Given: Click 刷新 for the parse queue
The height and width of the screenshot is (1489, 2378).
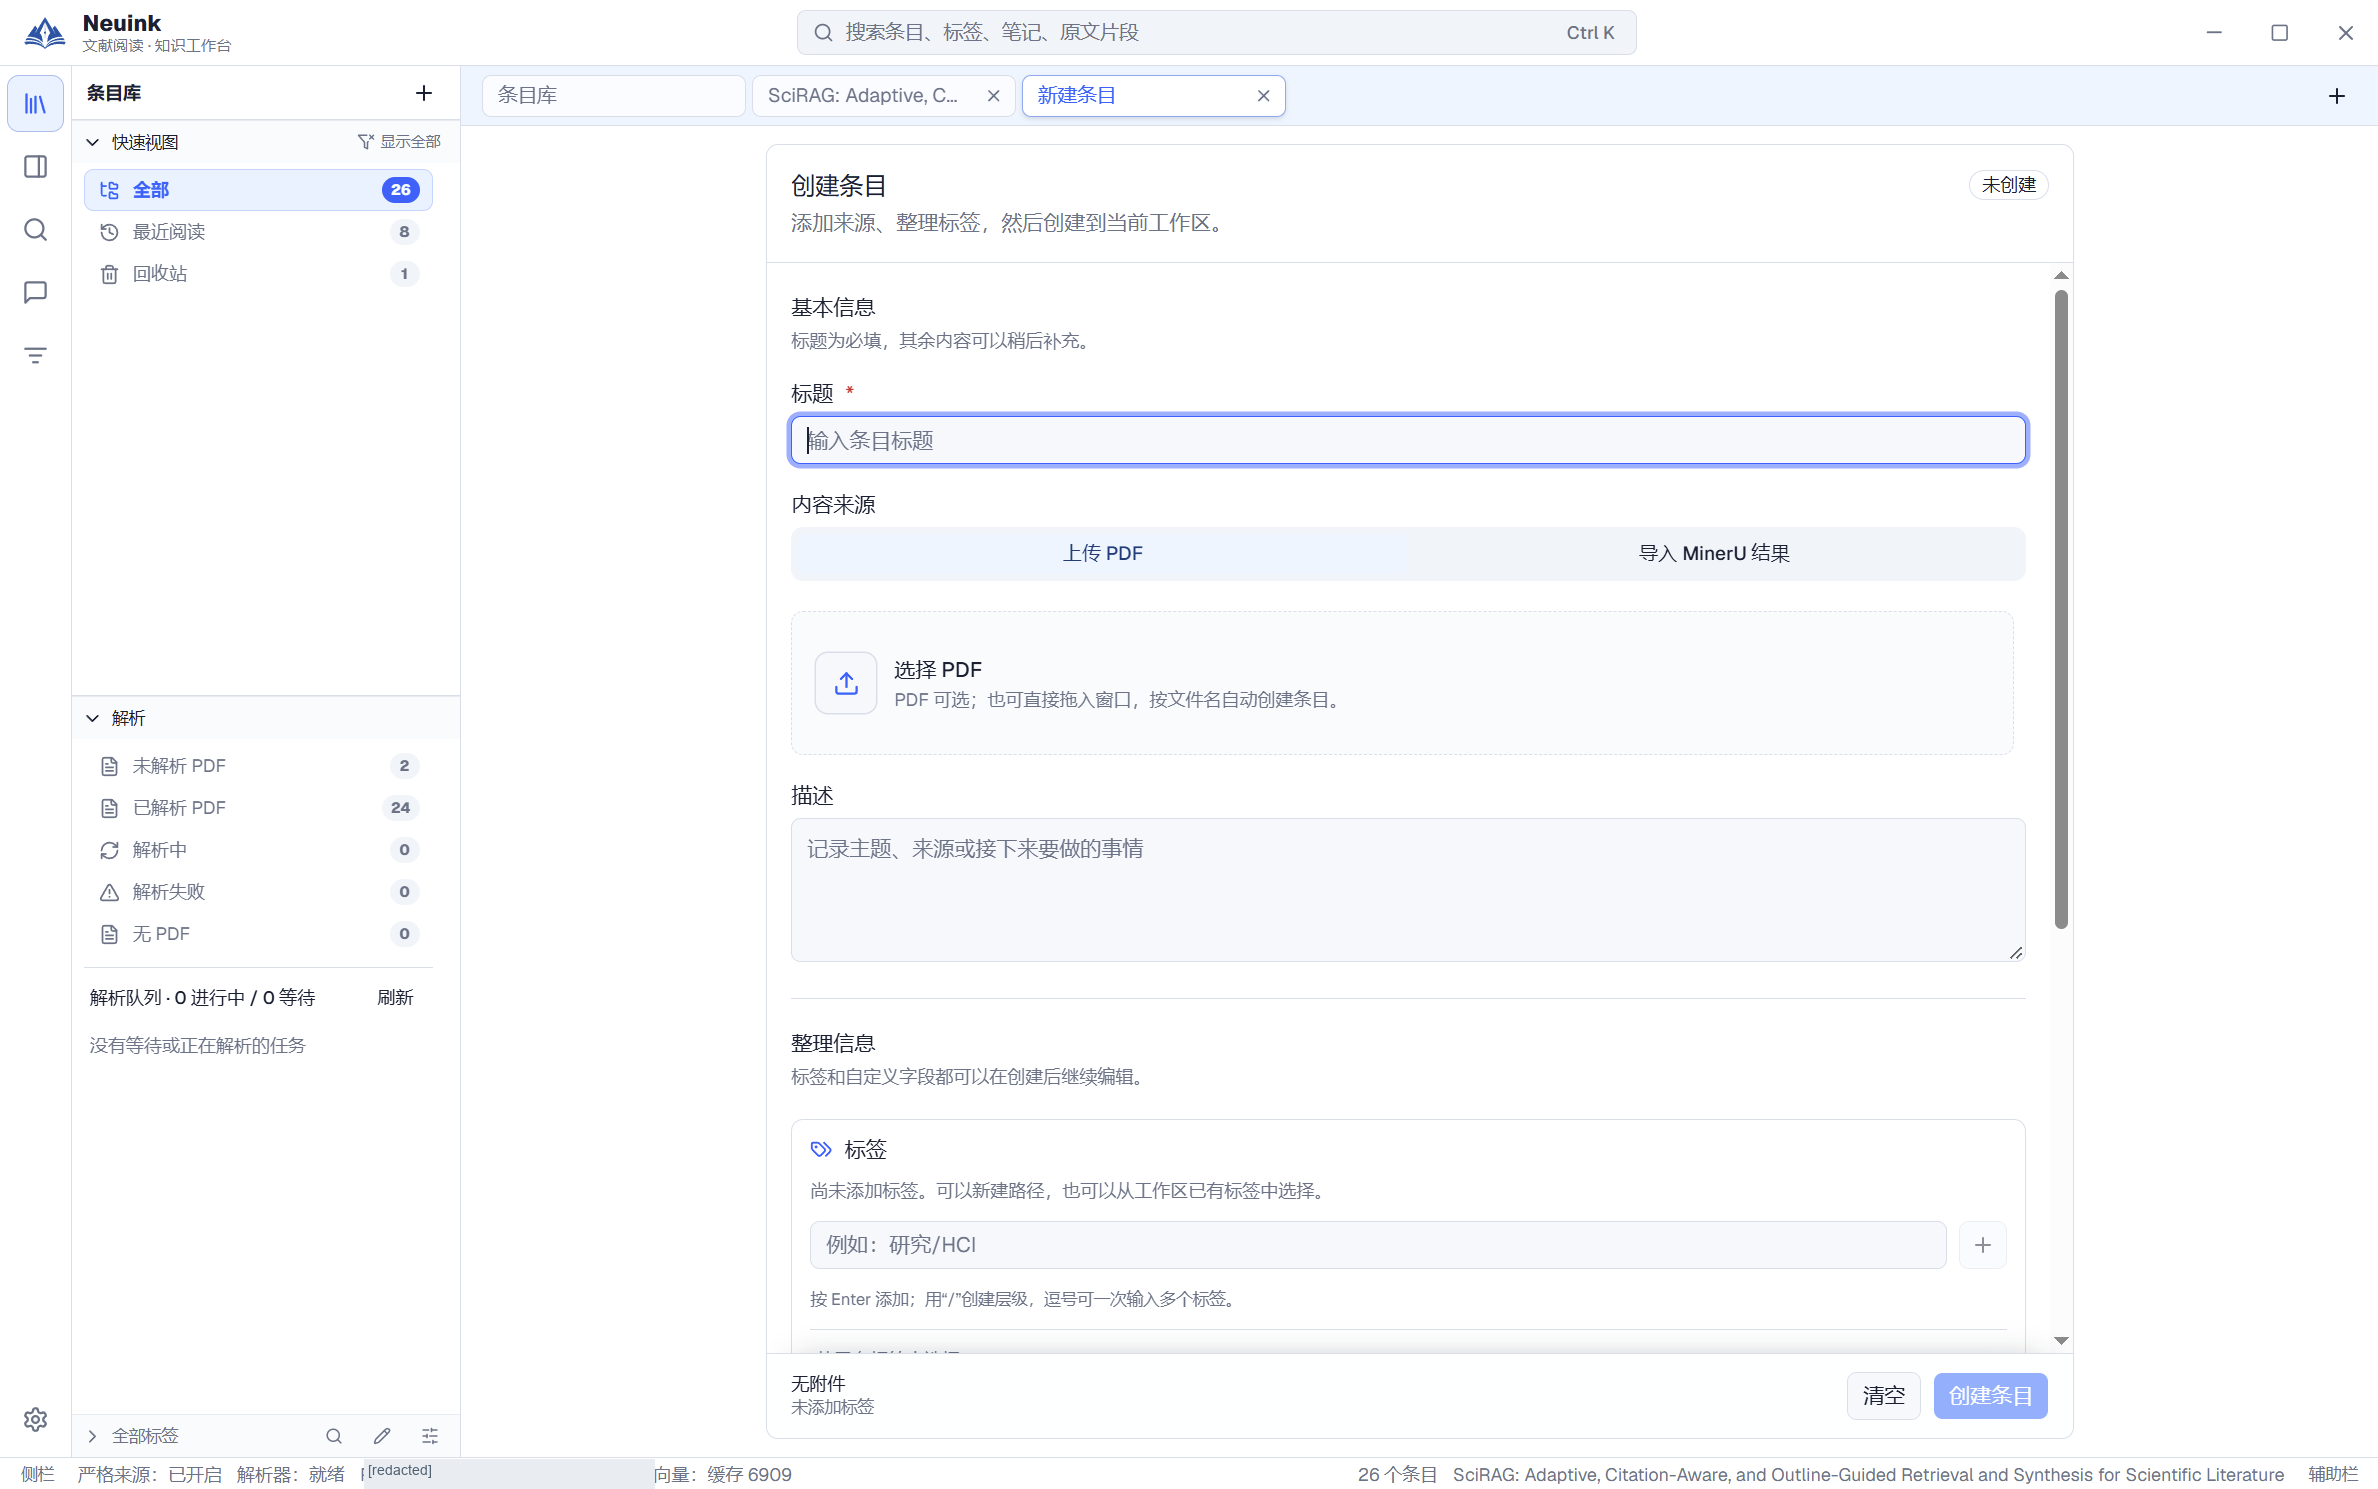Looking at the screenshot, I should [x=395, y=997].
